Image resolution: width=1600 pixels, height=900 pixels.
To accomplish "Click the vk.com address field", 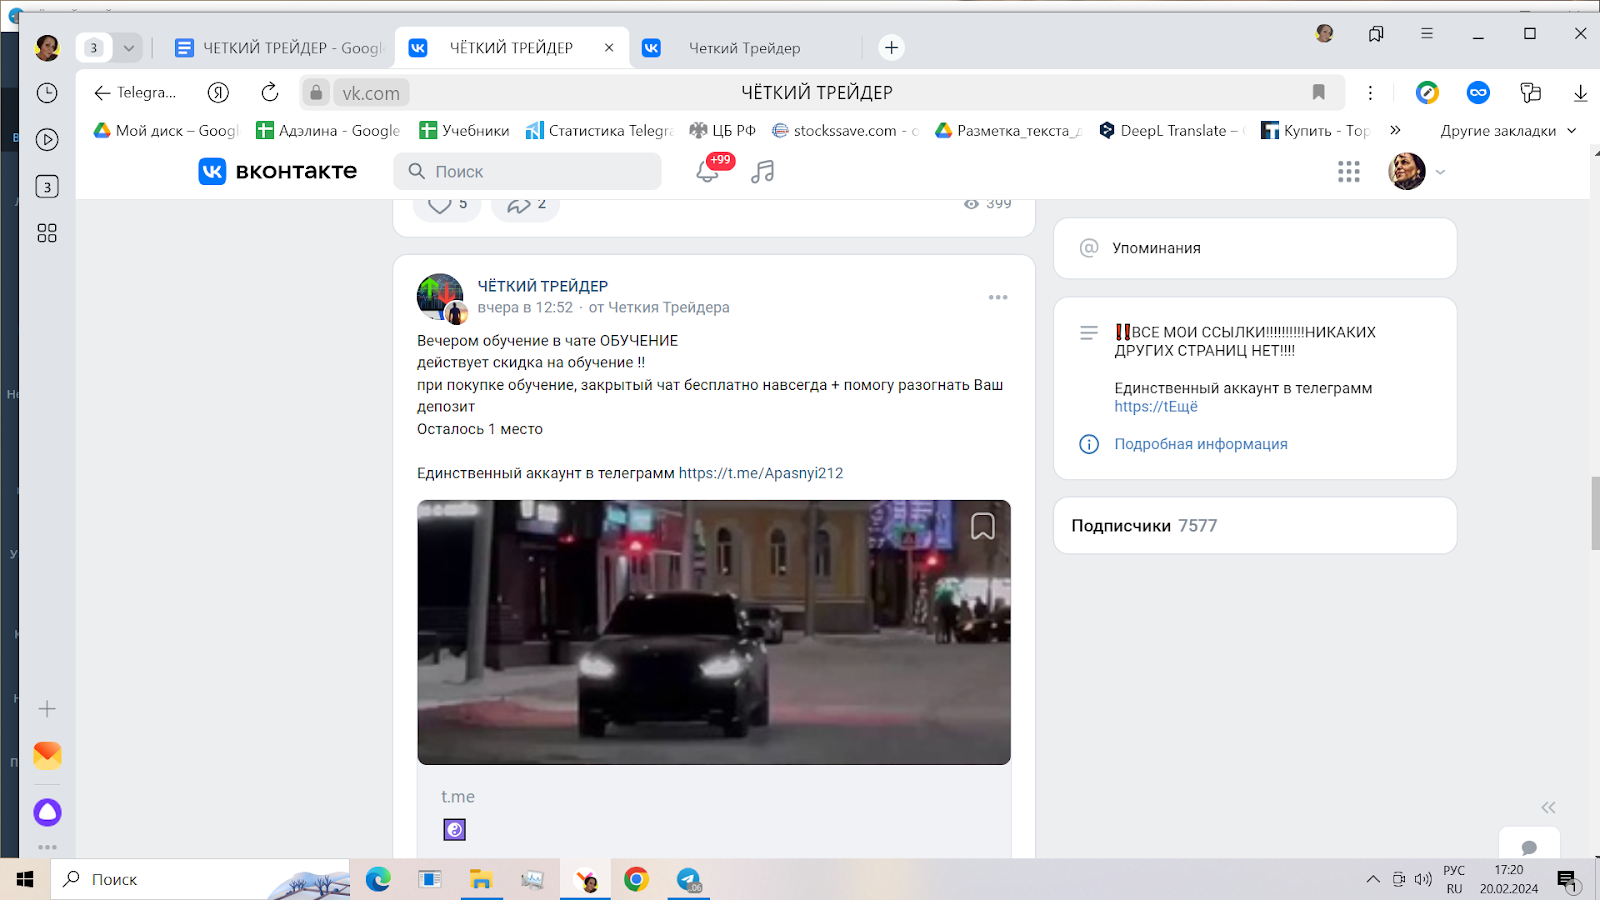I will (x=371, y=93).
